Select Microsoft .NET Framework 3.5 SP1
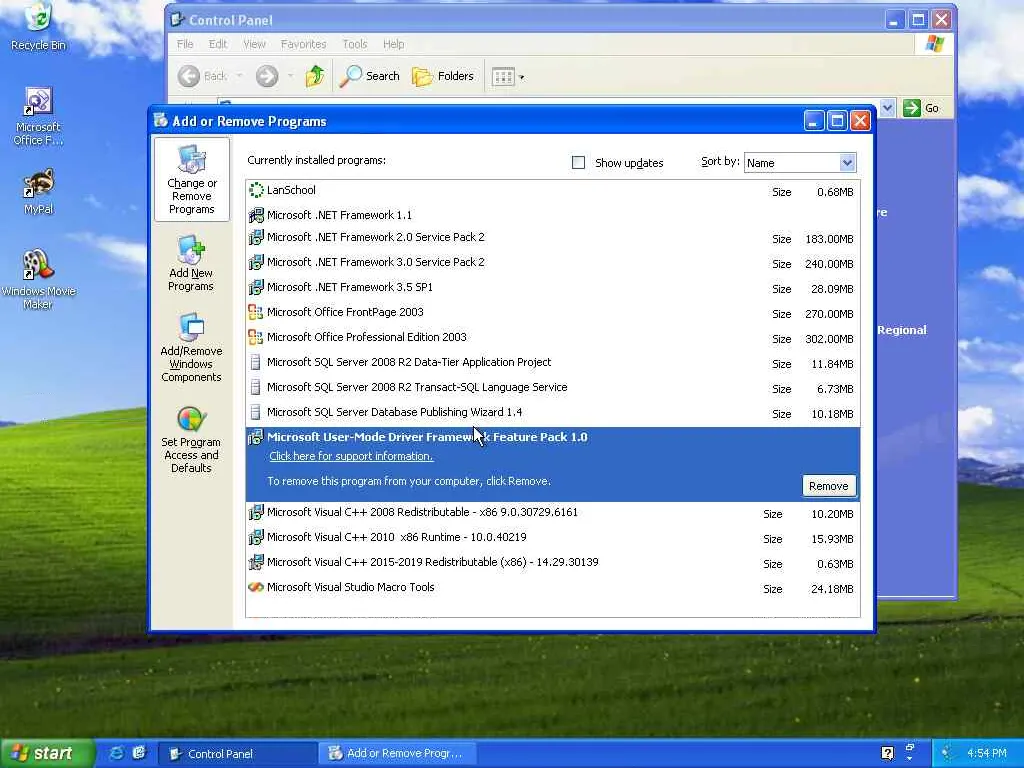1024x768 pixels. 552,287
